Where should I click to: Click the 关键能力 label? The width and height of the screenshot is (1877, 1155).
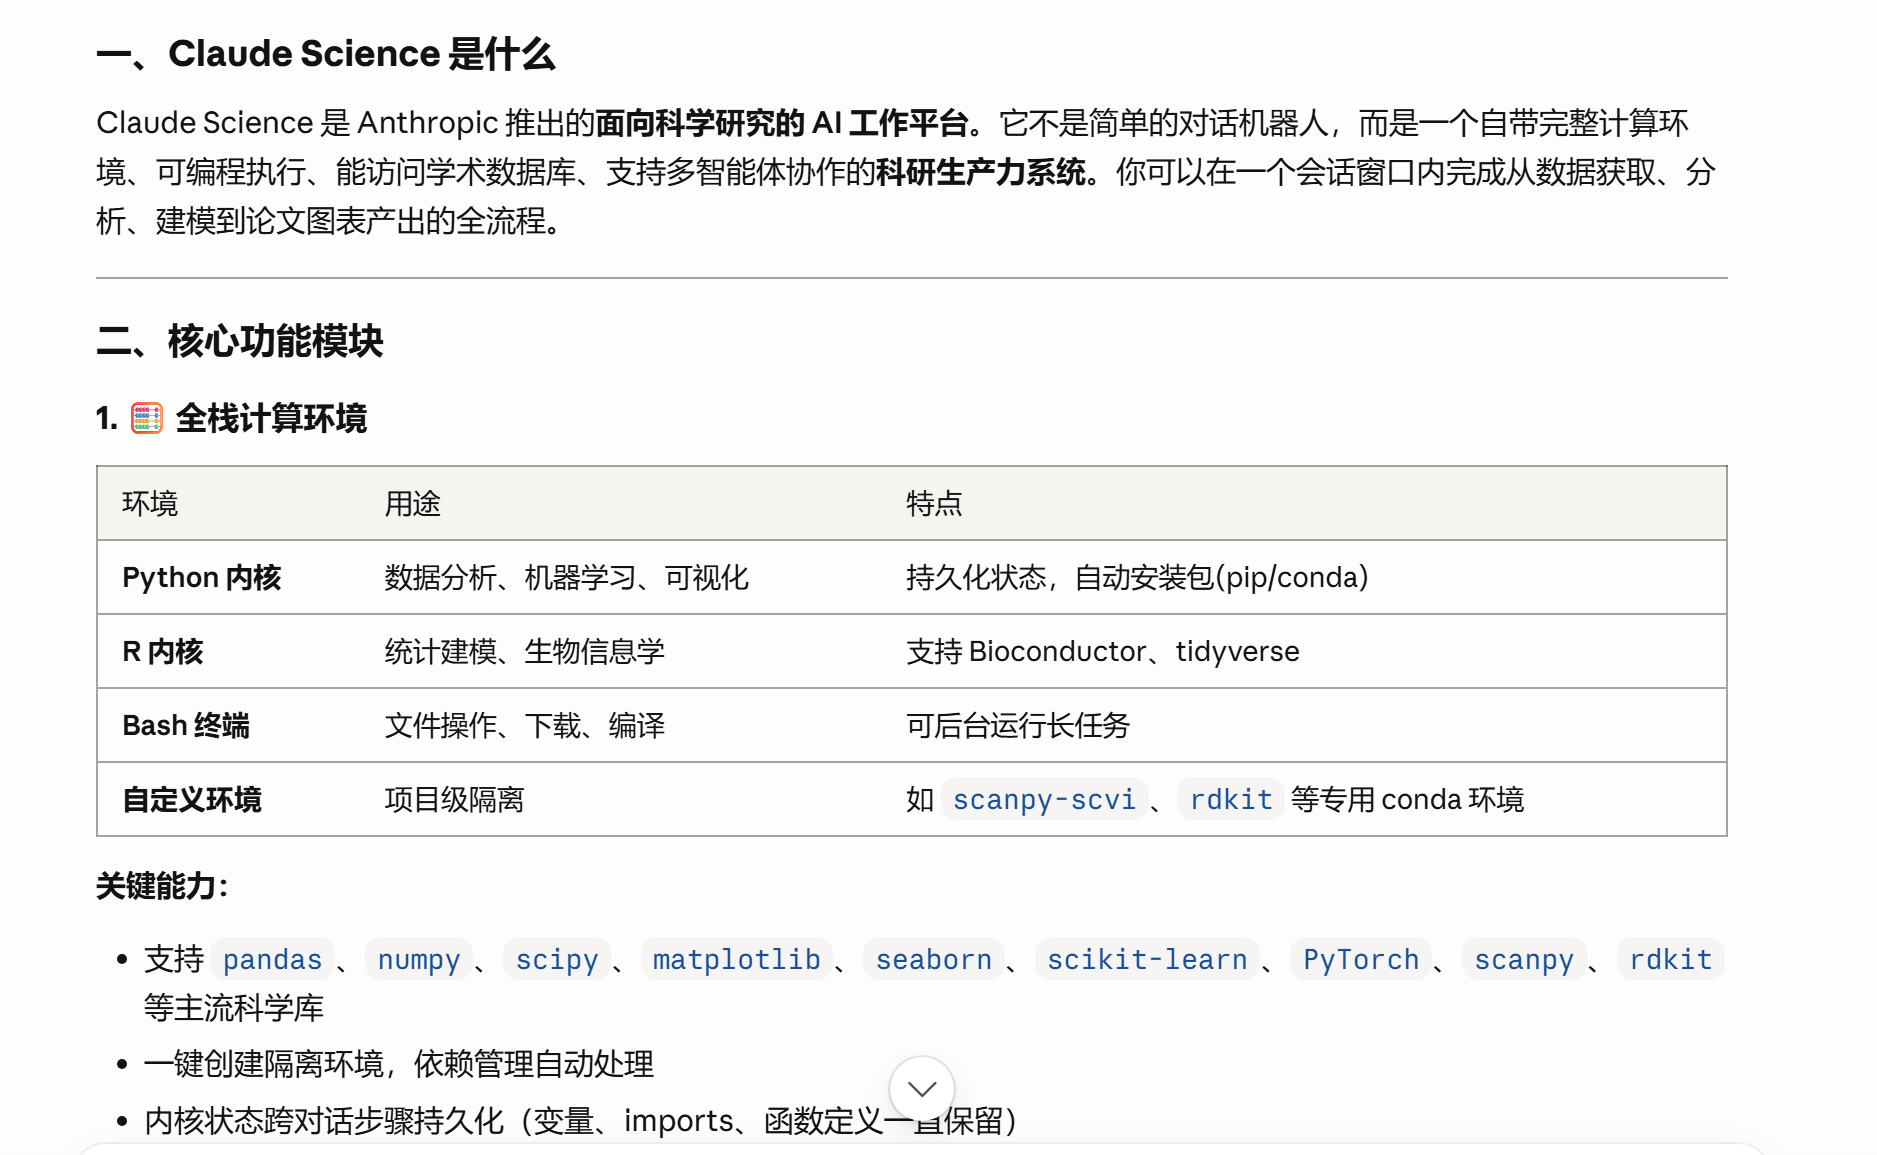pyautogui.click(x=163, y=885)
